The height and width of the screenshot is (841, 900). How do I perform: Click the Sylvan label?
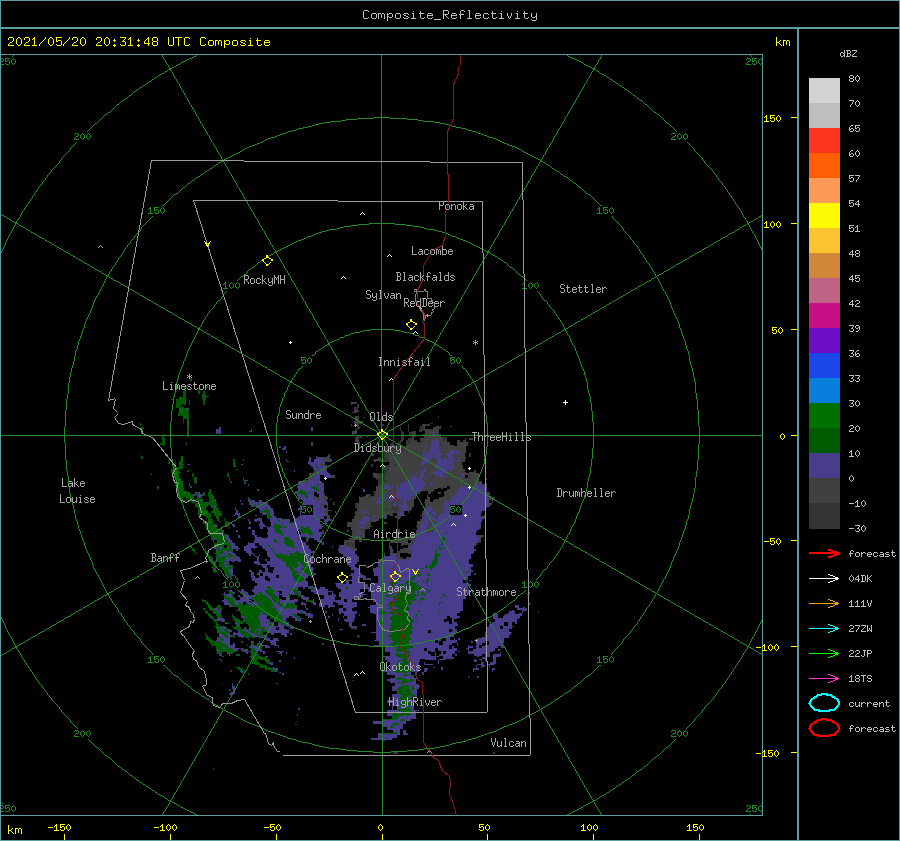[x=383, y=295]
